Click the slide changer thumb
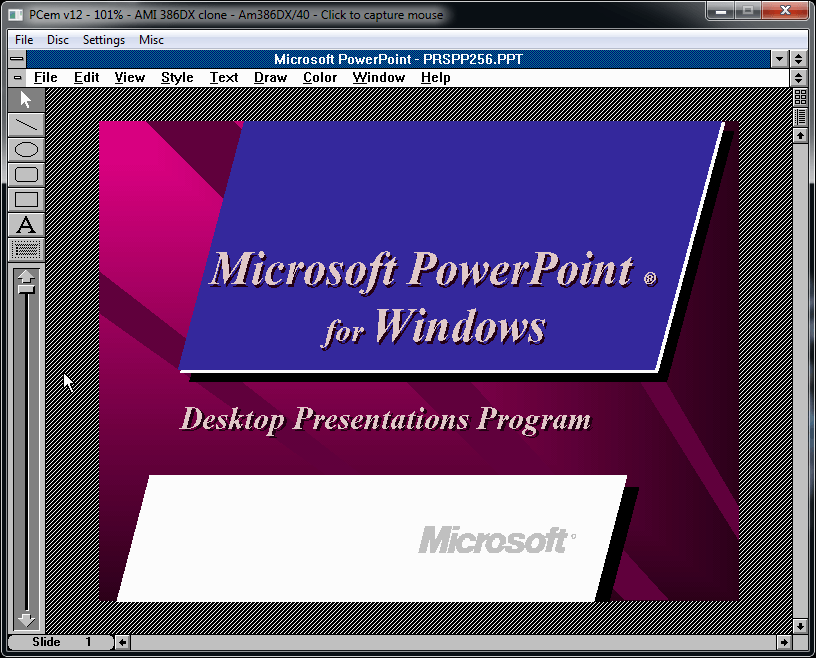Viewport: 816px width, 658px height. 26,289
